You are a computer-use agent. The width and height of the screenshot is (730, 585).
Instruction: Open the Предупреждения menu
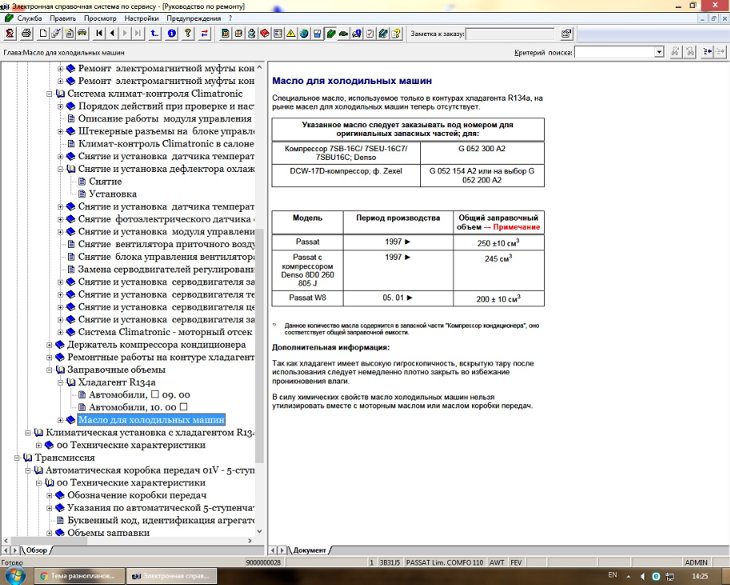point(194,19)
